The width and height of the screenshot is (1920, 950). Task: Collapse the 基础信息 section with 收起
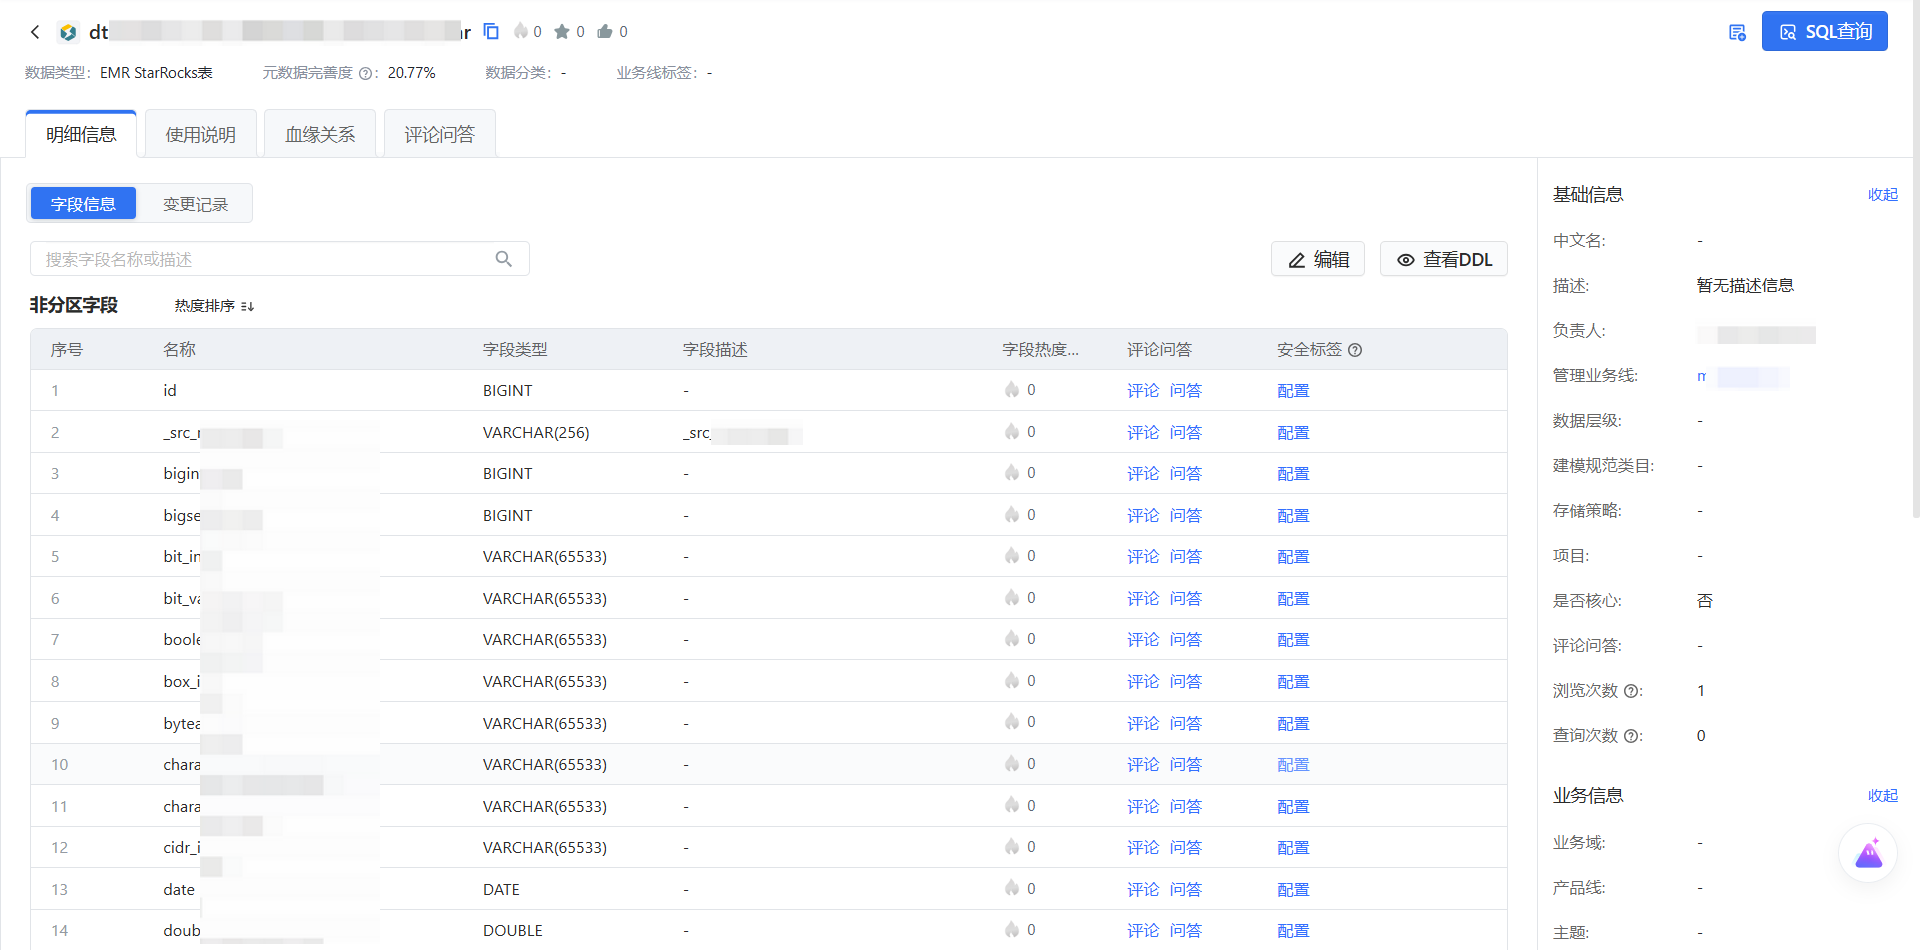coord(1883,195)
